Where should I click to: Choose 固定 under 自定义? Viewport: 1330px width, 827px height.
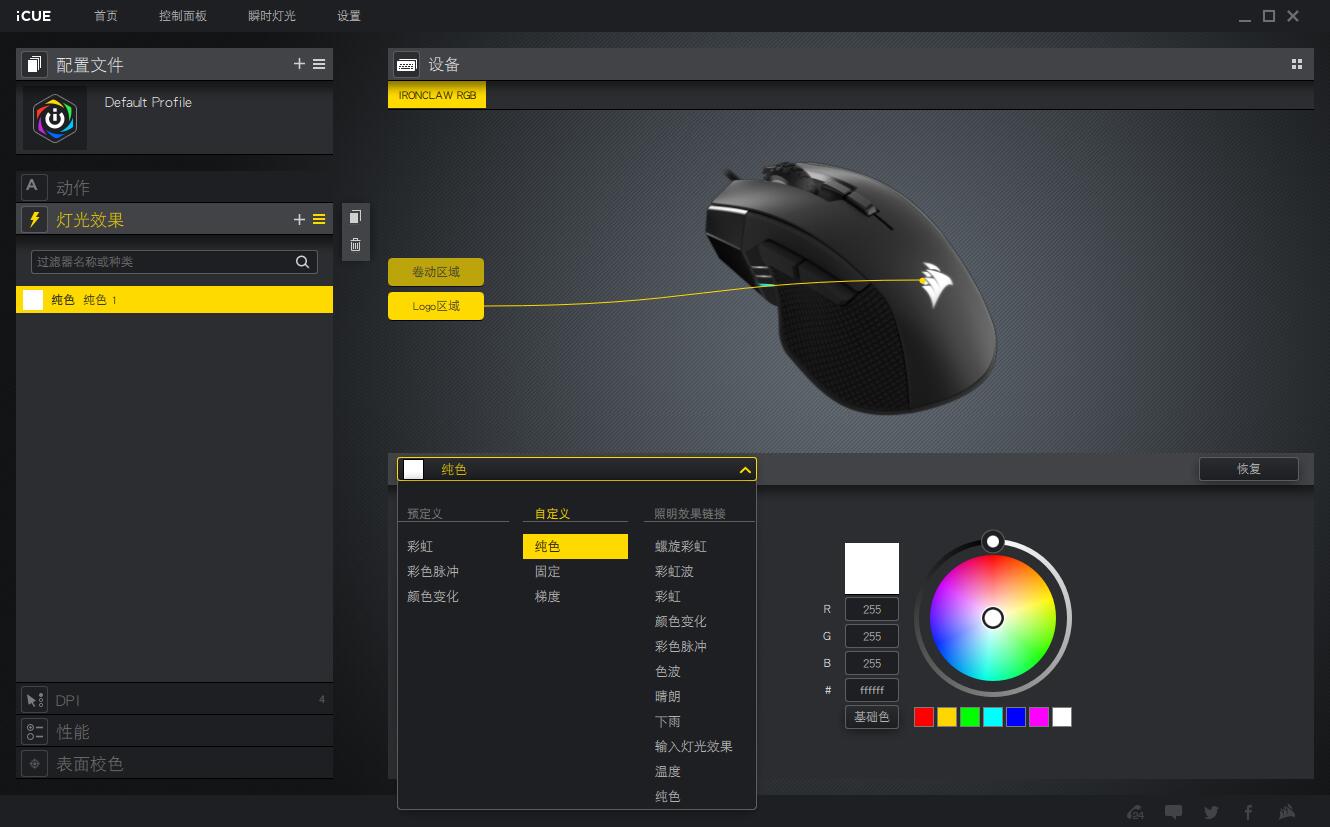coord(547,572)
